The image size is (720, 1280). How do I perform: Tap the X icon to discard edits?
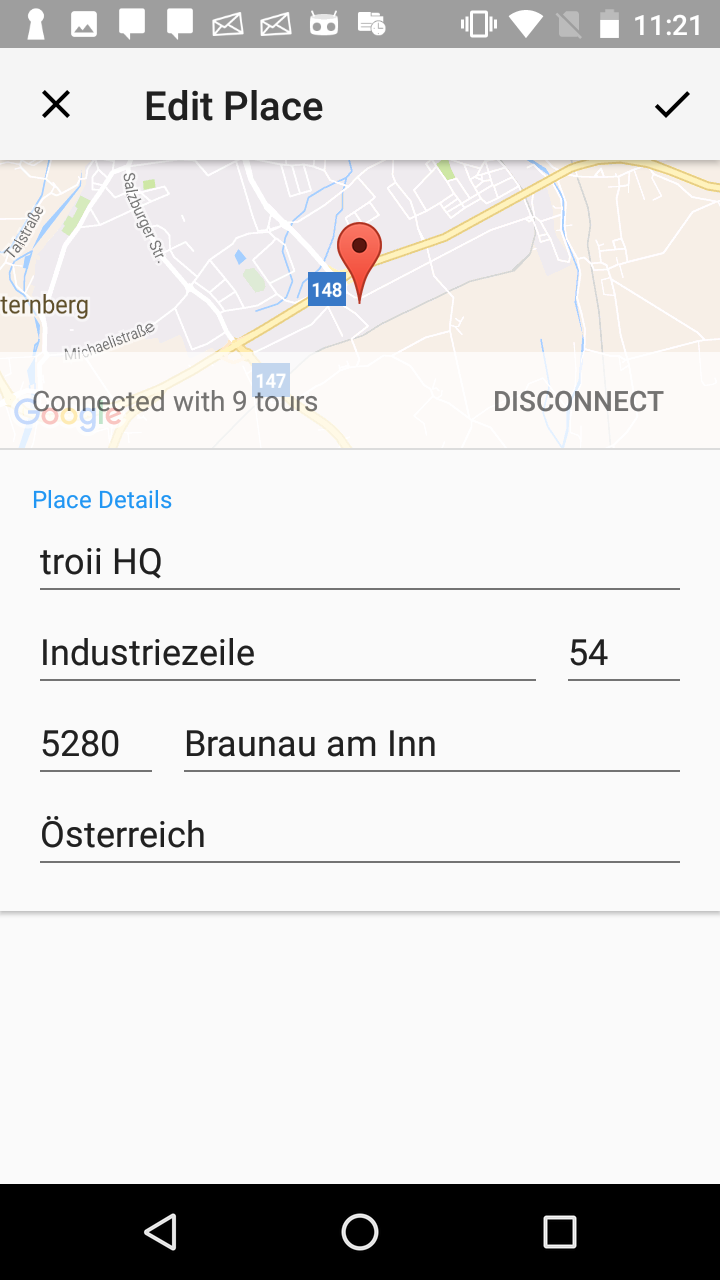56,104
